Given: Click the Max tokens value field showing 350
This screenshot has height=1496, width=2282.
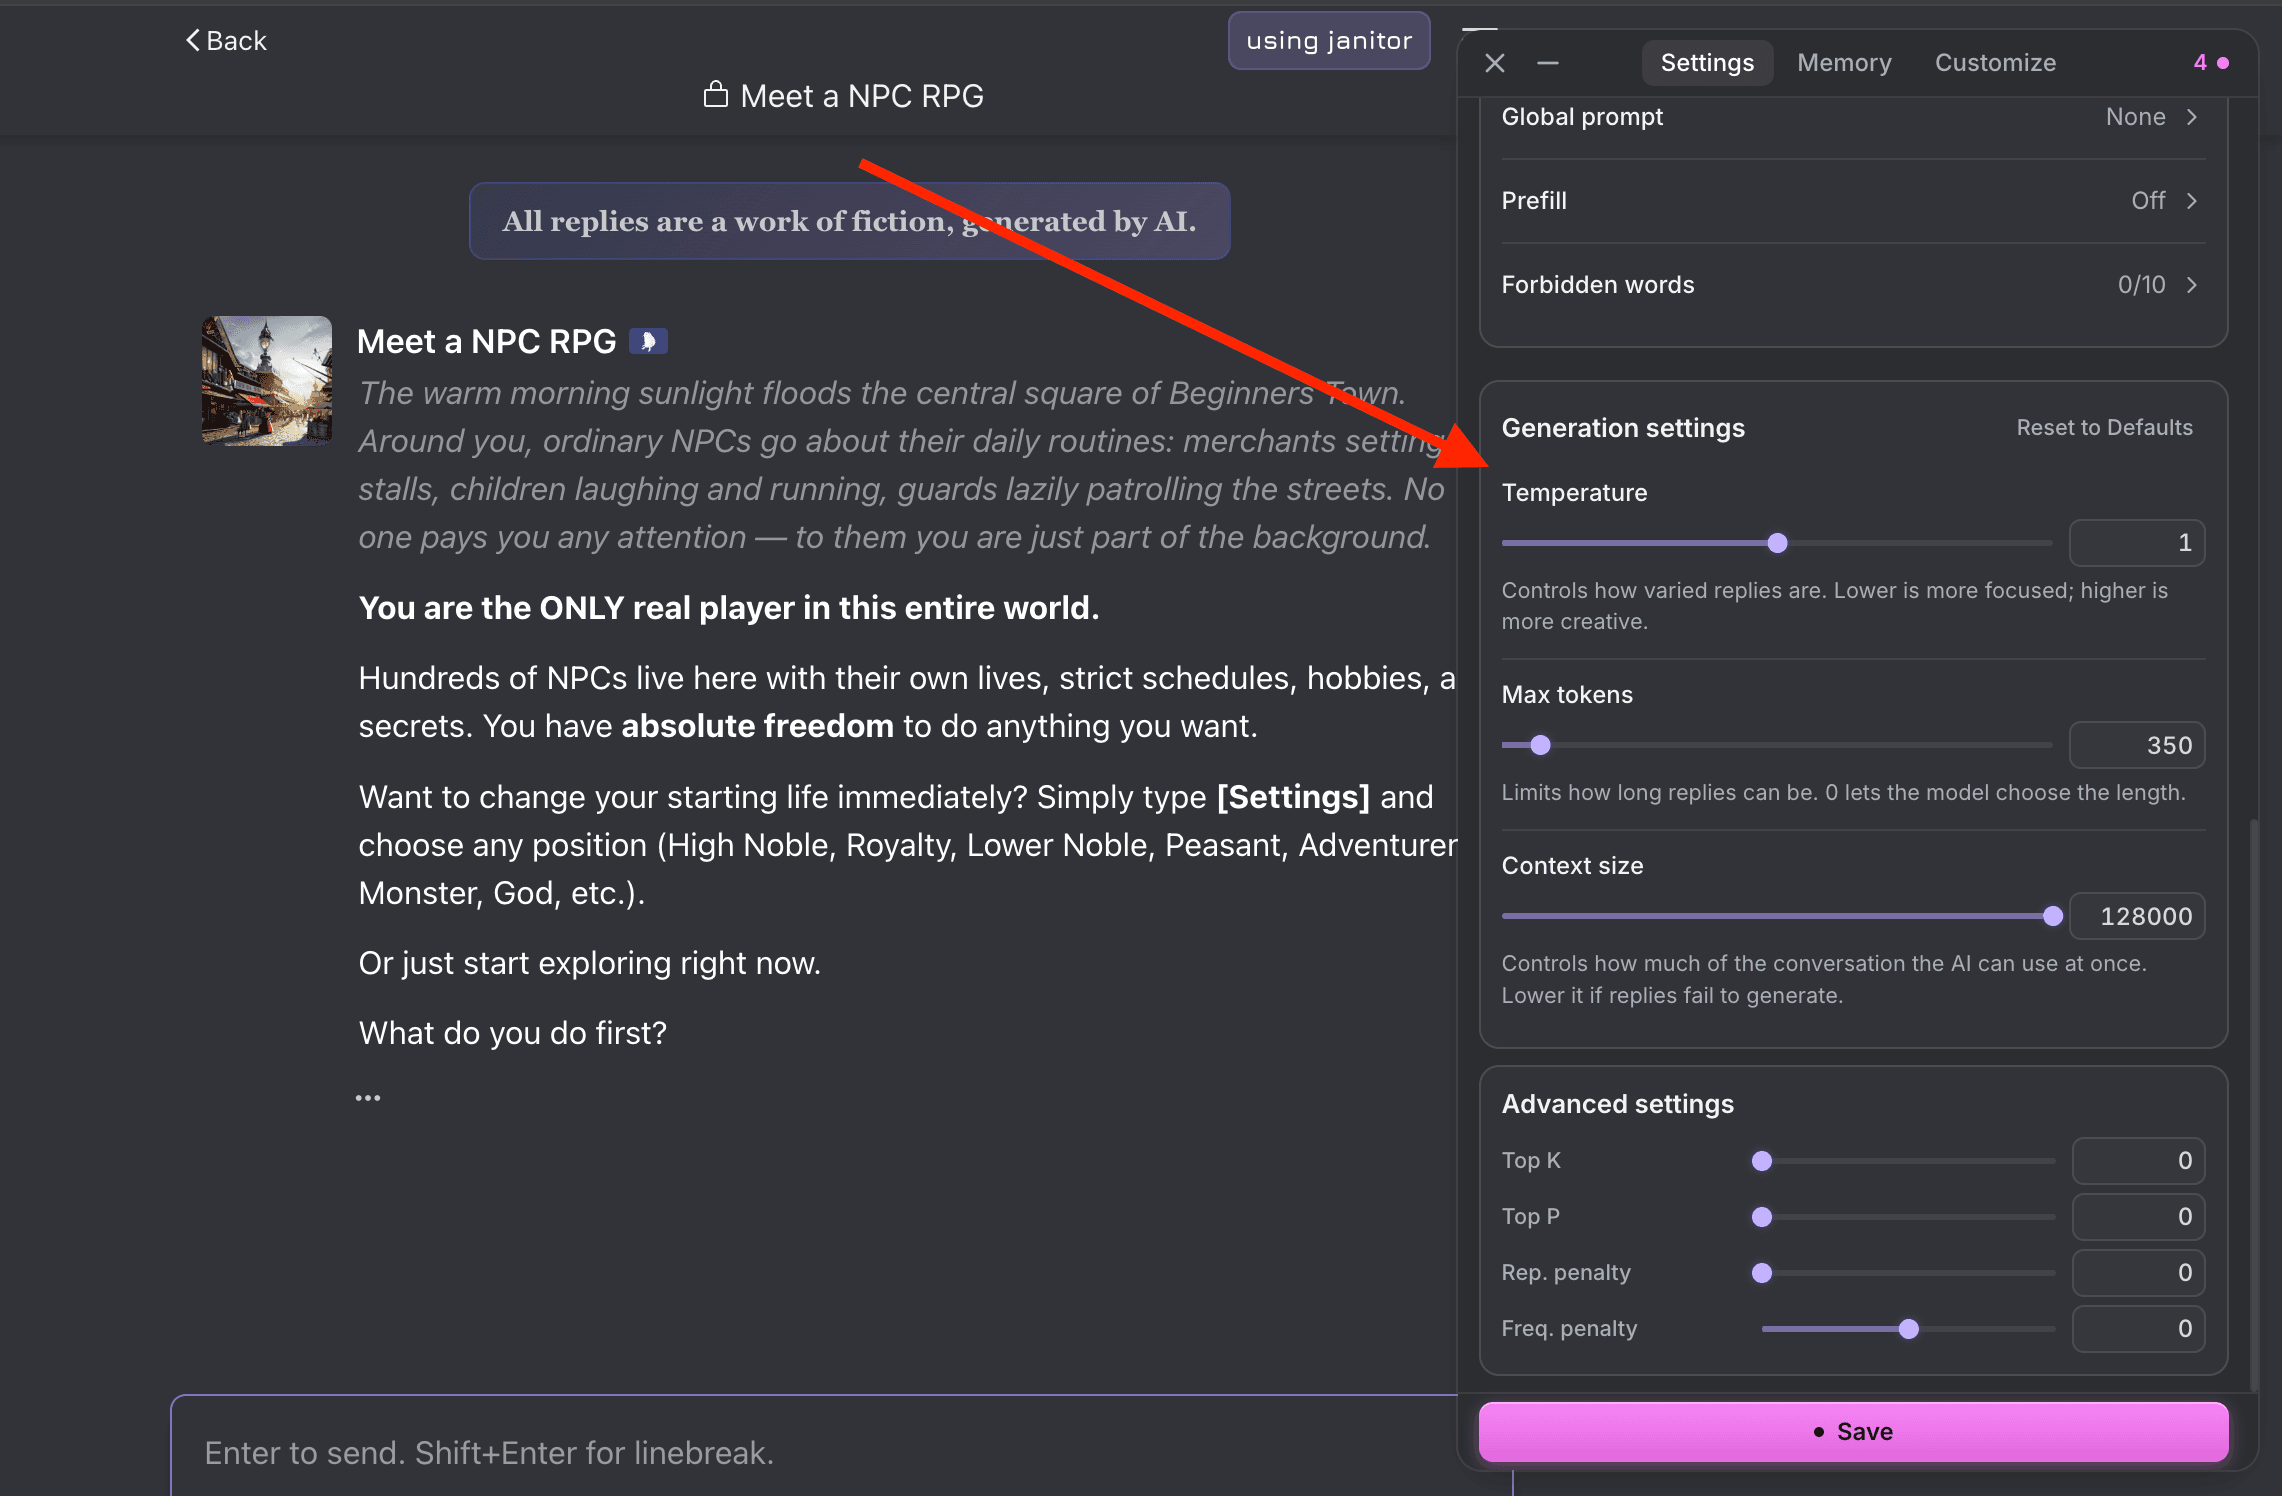Looking at the screenshot, I should click(2137, 745).
